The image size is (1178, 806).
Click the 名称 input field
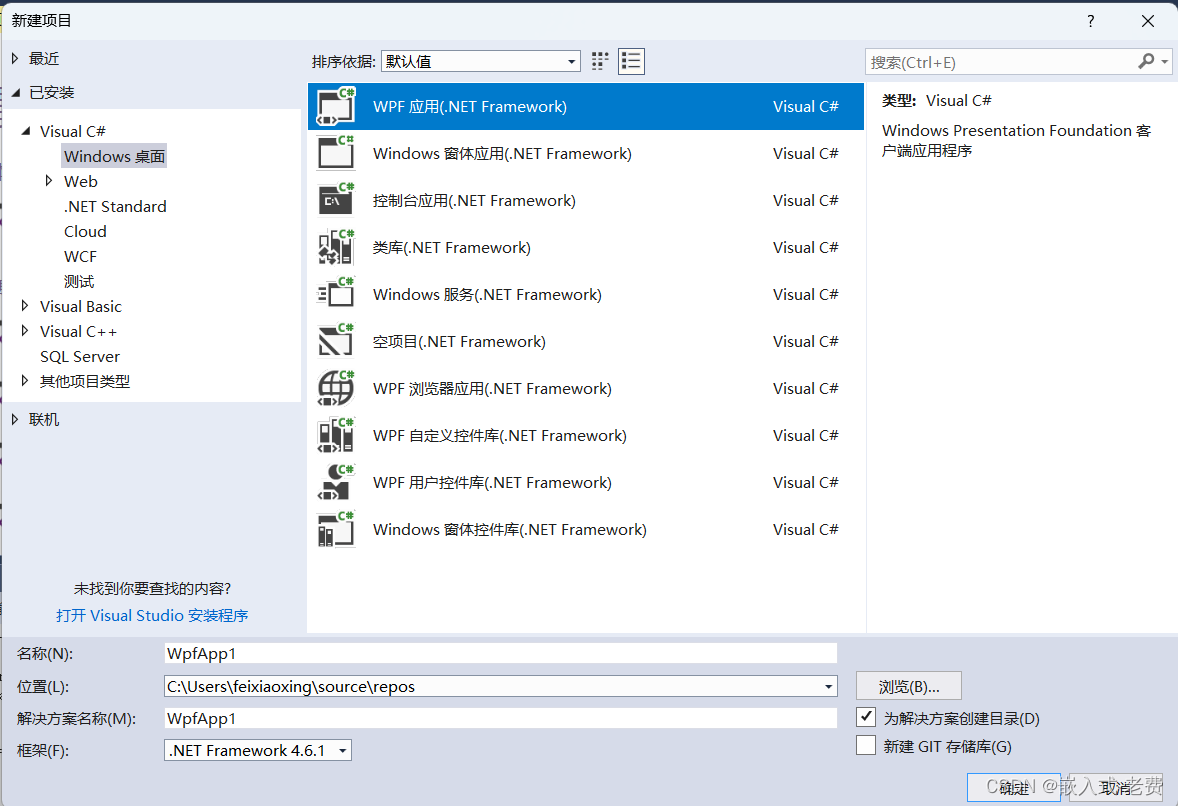500,654
